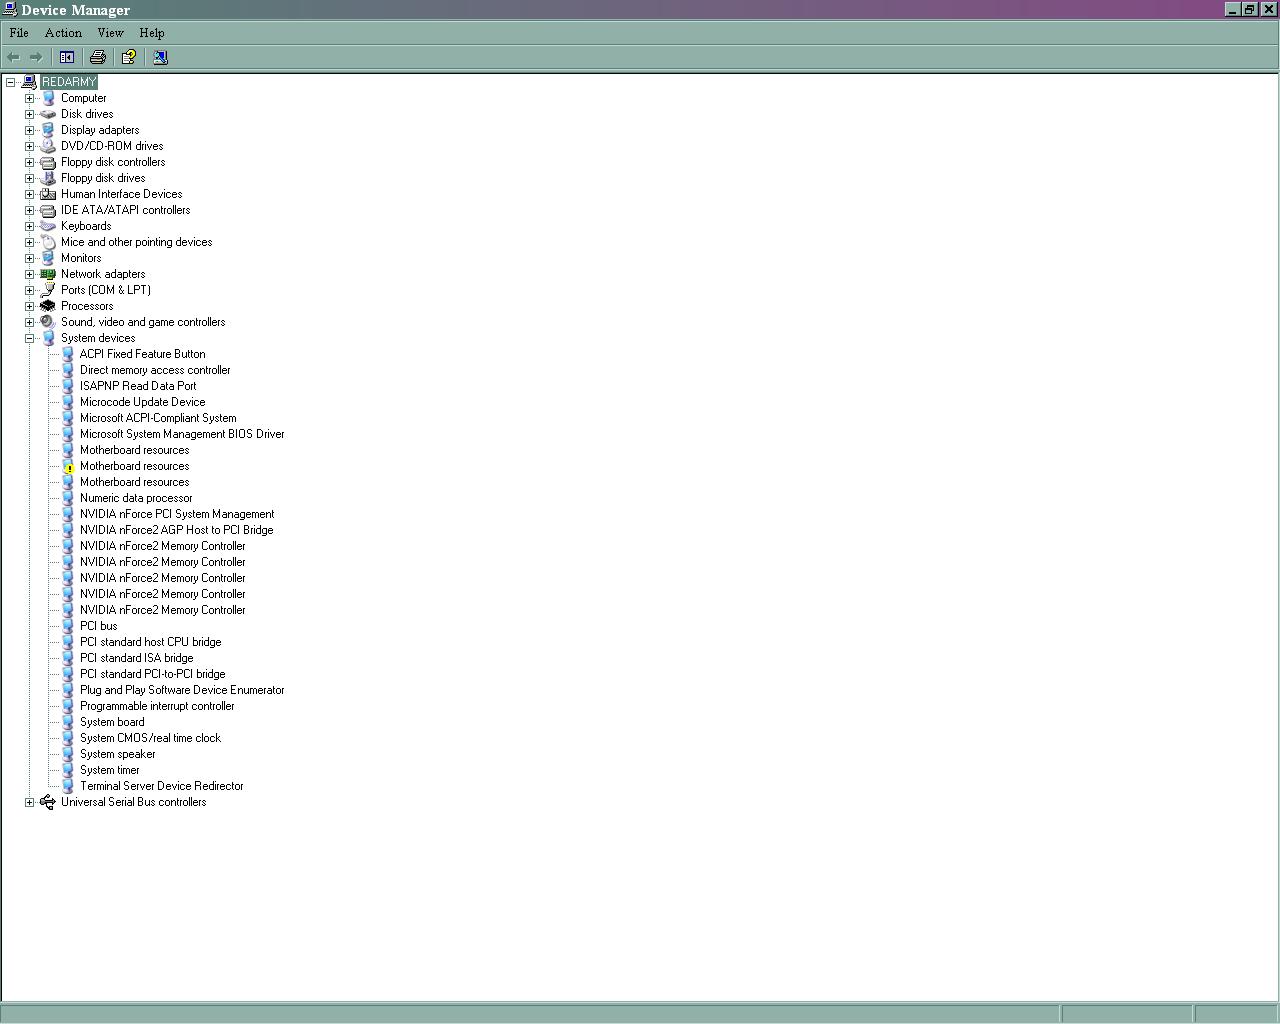
Task: Open the File menu
Action: pos(19,33)
